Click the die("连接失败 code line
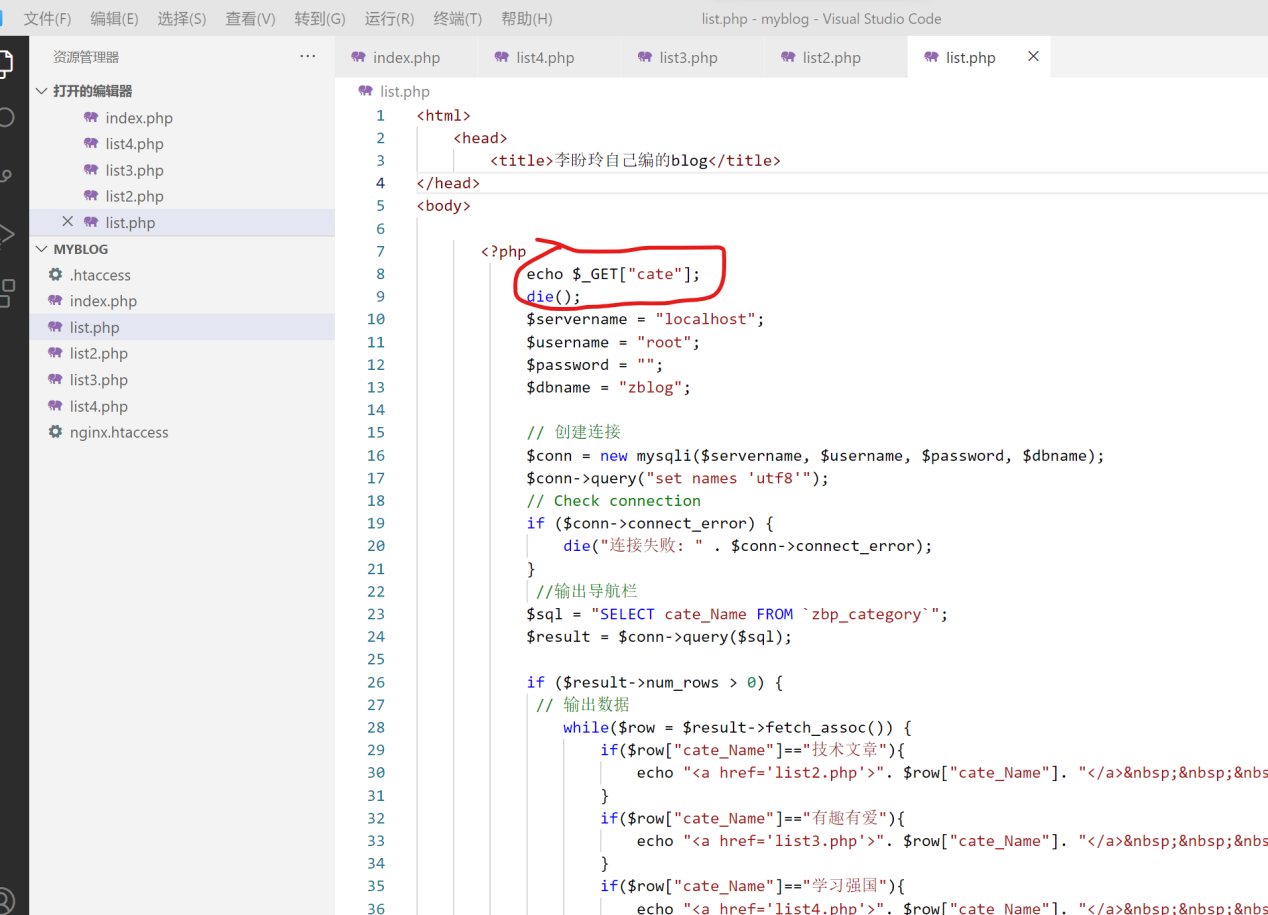The image size is (1268, 915). 748,546
